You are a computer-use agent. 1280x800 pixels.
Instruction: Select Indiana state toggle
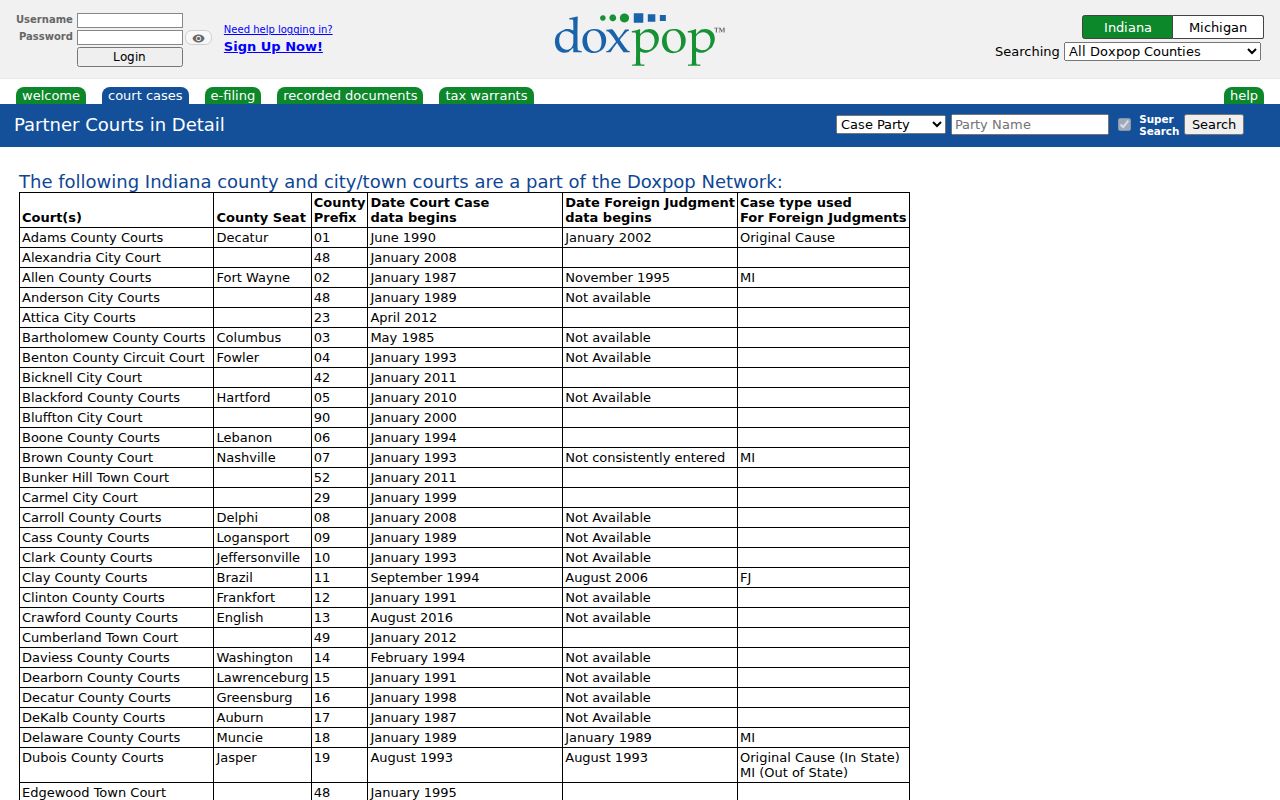point(1127,27)
